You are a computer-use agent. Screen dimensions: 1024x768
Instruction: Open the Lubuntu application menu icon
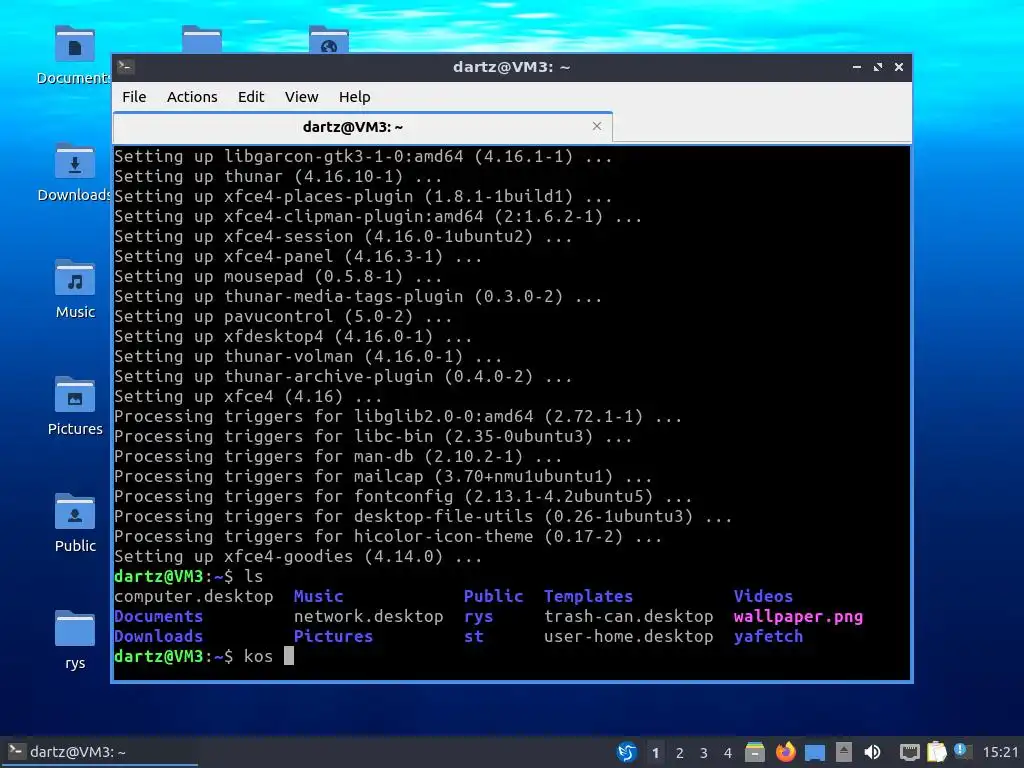[x=626, y=752]
